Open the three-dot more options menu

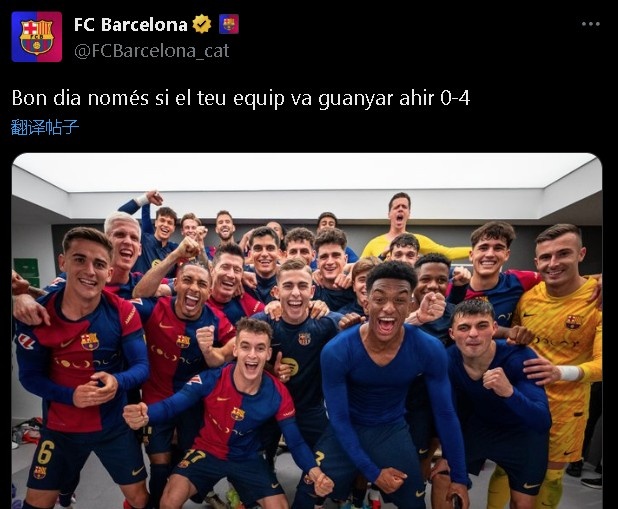tap(590, 24)
